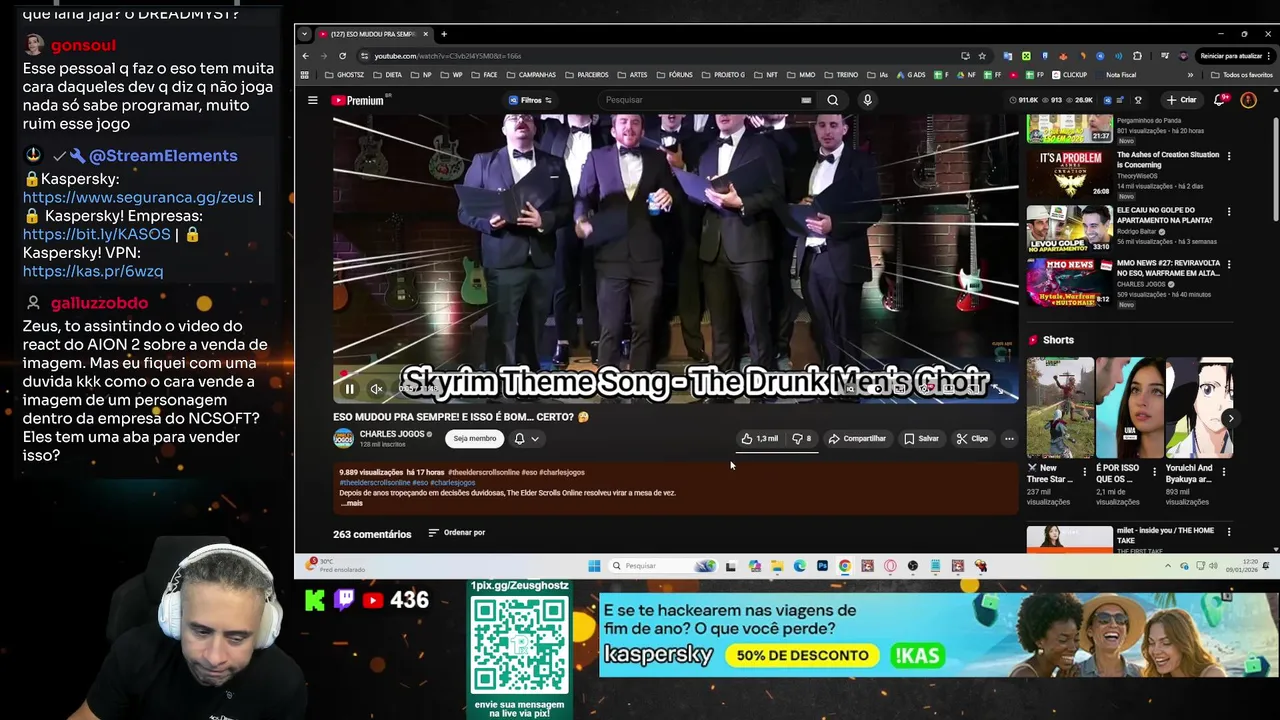Expand the description with ...mais
This screenshot has width=1280, height=720.
(x=351, y=503)
